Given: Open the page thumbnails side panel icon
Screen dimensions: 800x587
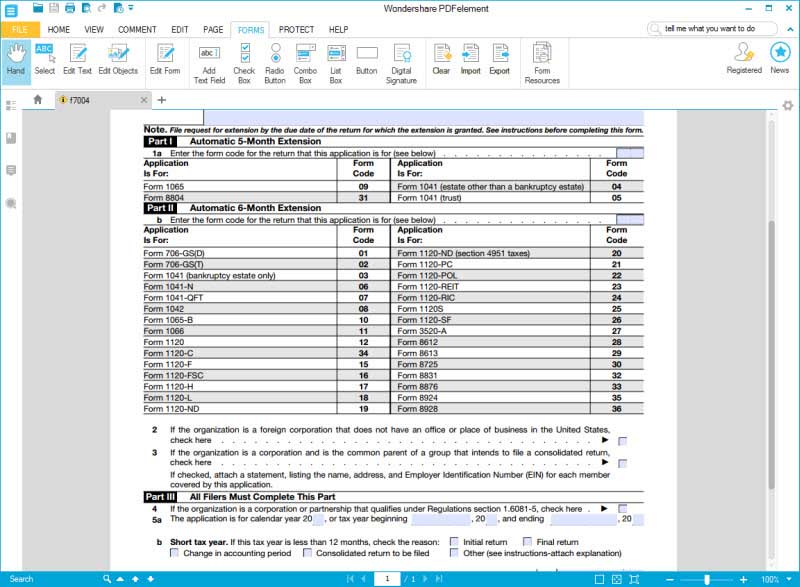Looking at the screenshot, I should pos(11,105).
